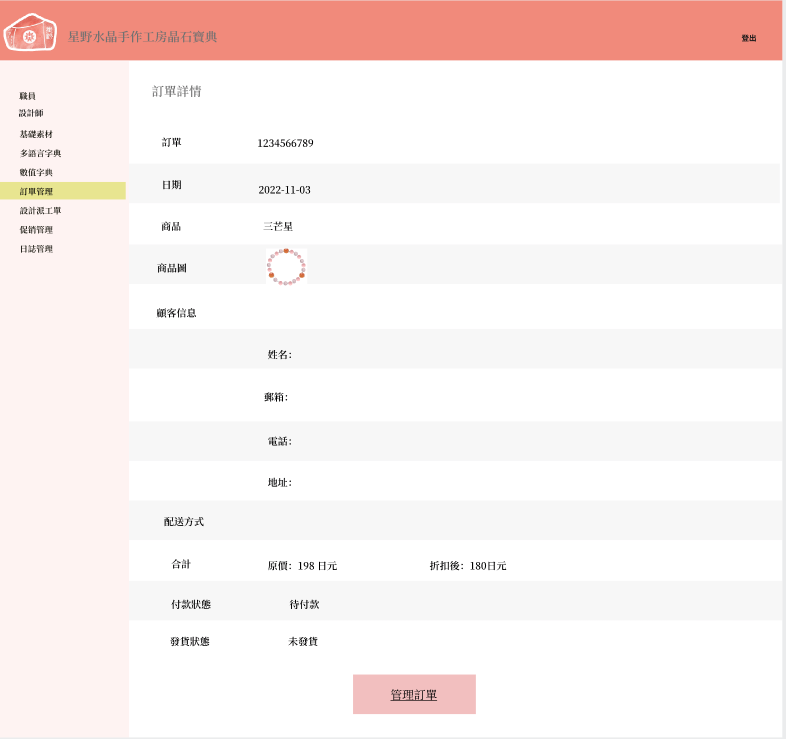Click the product name 三芒星
The width and height of the screenshot is (786, 739).
pyautogui.click(x=278, y=227)
